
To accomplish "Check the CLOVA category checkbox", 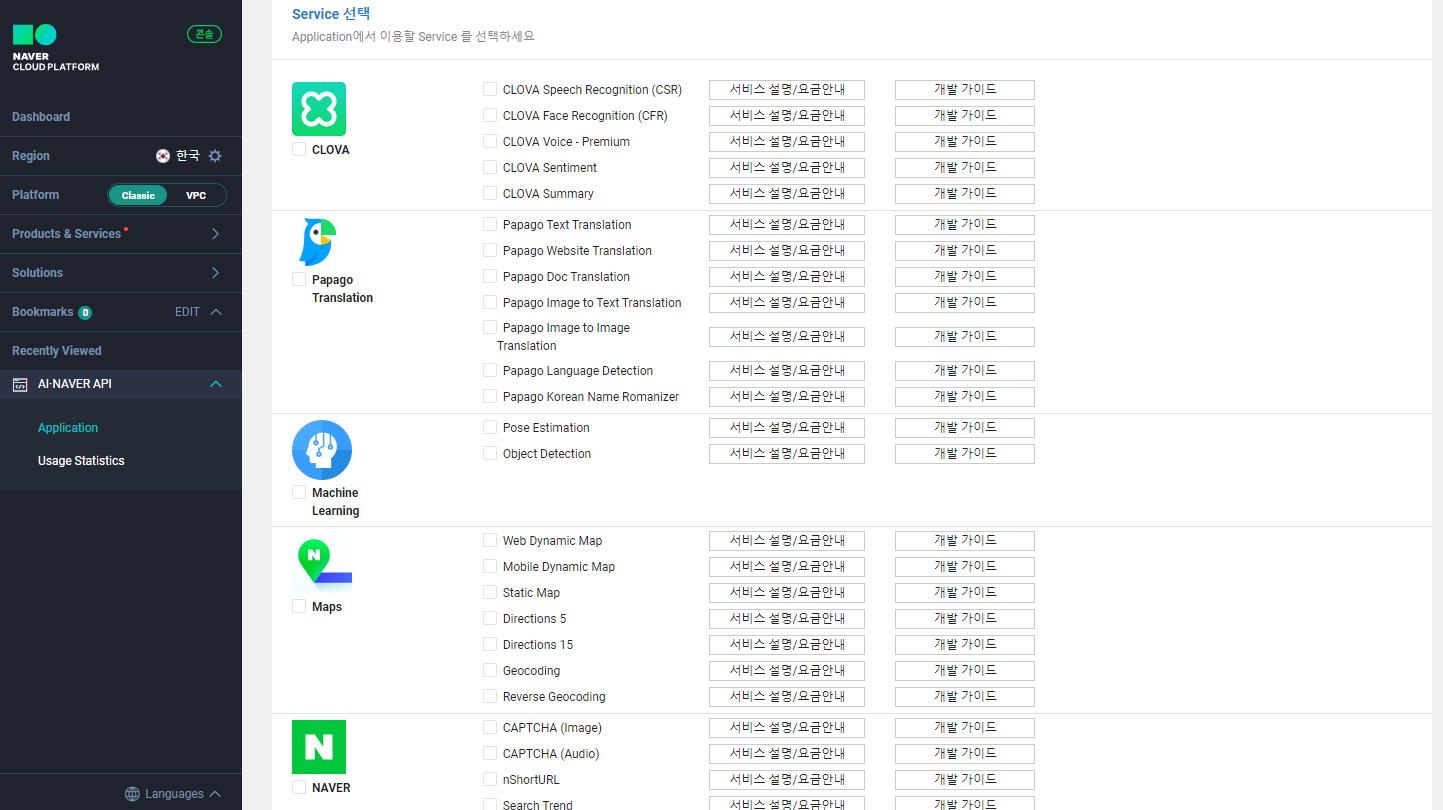I will point(299,149).
